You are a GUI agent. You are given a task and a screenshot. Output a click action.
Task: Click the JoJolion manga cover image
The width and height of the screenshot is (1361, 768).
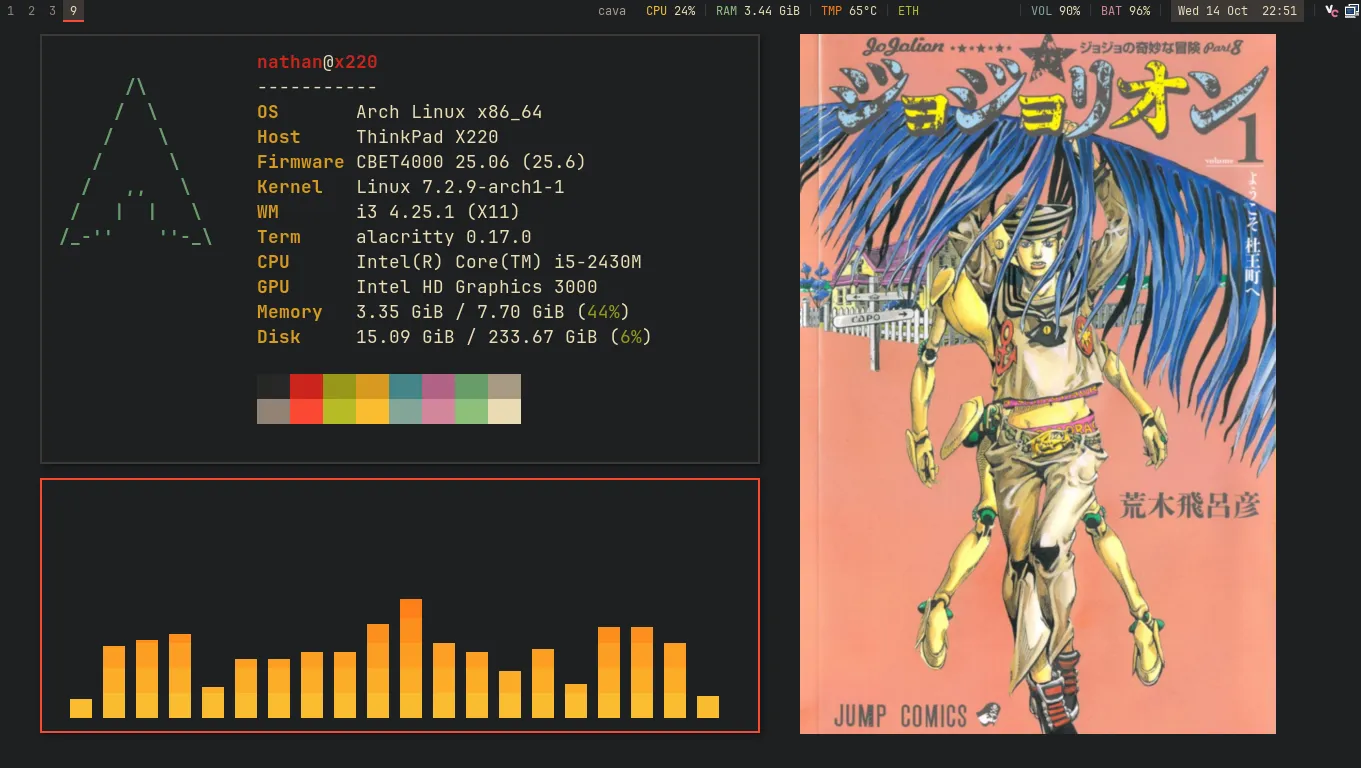tap(1038, 384)
